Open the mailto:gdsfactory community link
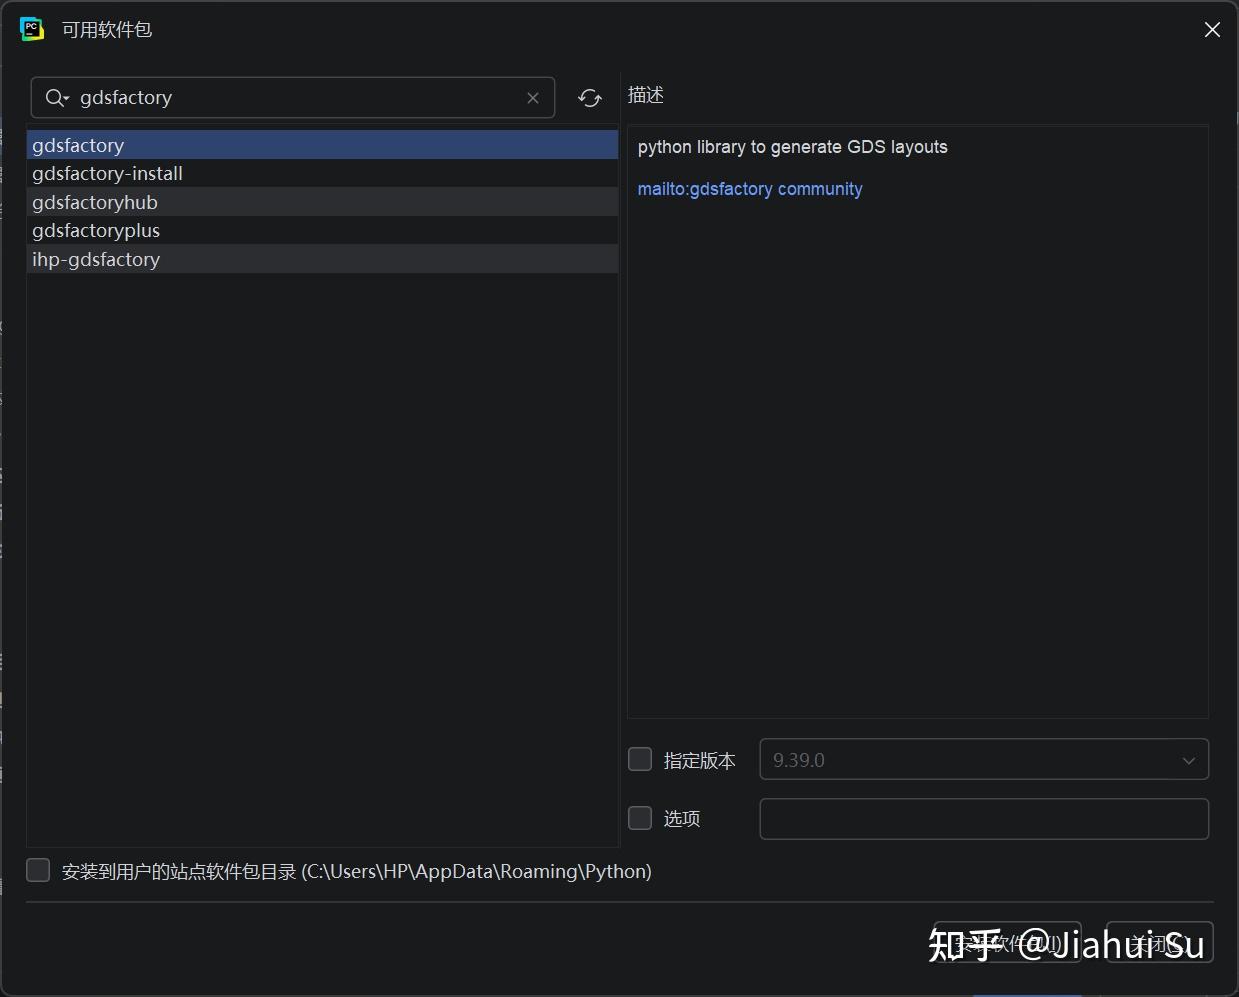The width and height of the screenshot is (1239, 997). click(750, 189)
